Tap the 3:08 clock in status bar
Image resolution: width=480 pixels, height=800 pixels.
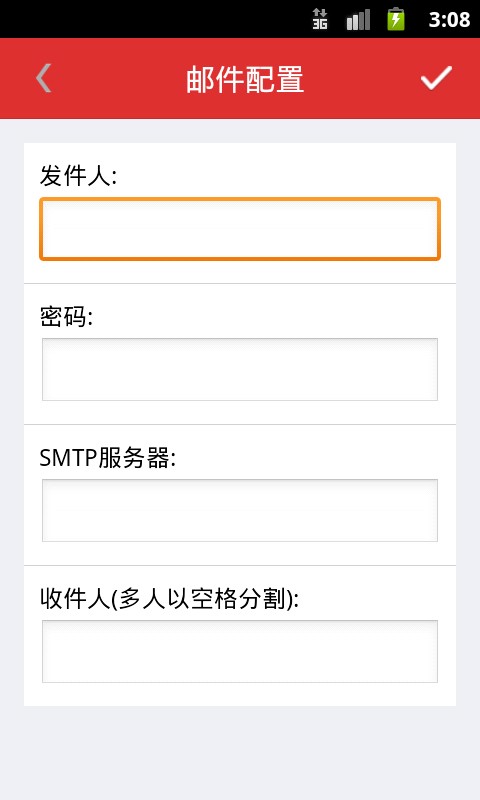449,19
